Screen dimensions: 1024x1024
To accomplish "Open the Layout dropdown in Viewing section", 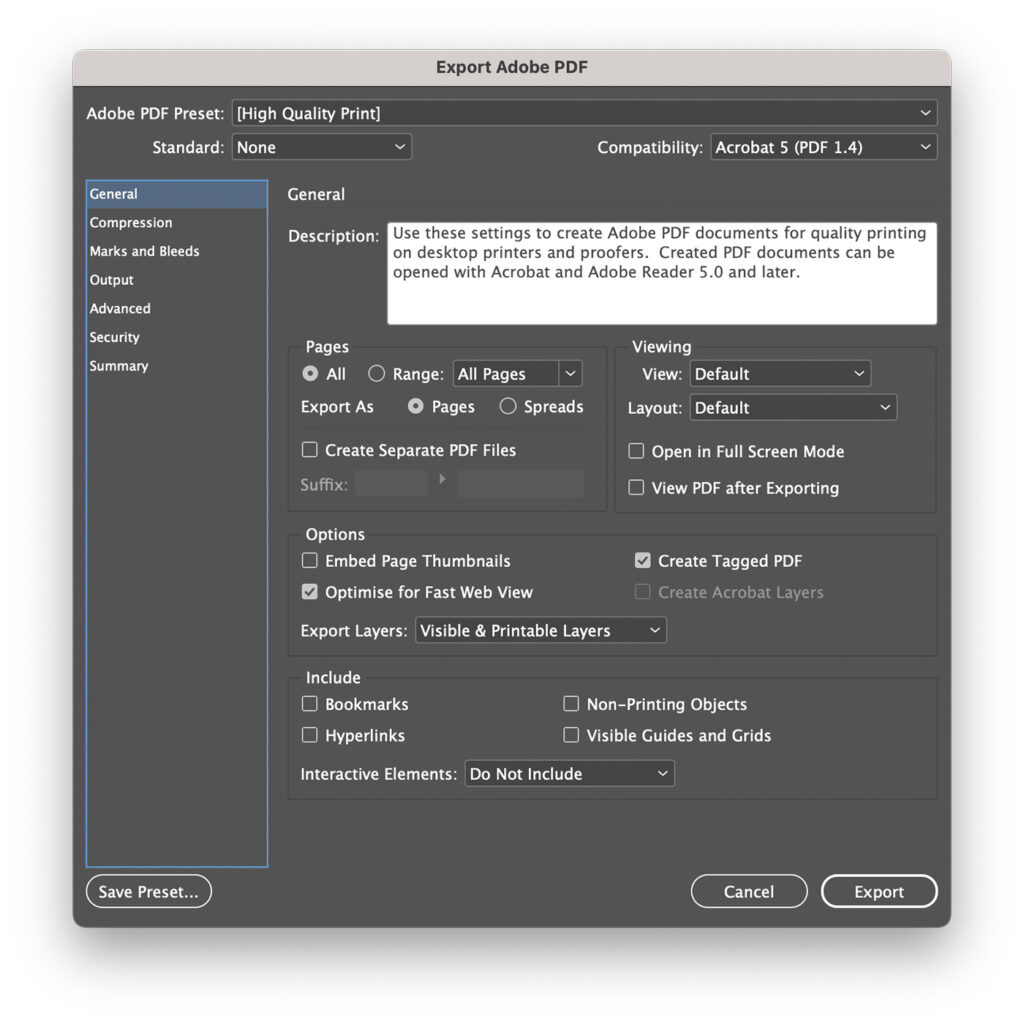I will click(x=793, y=407).
